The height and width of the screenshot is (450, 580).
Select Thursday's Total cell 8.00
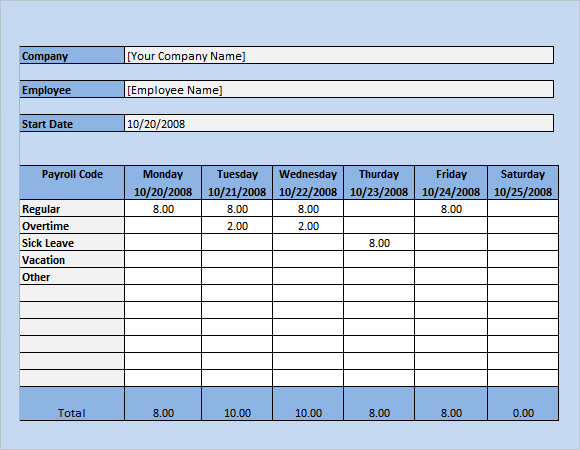379,403
